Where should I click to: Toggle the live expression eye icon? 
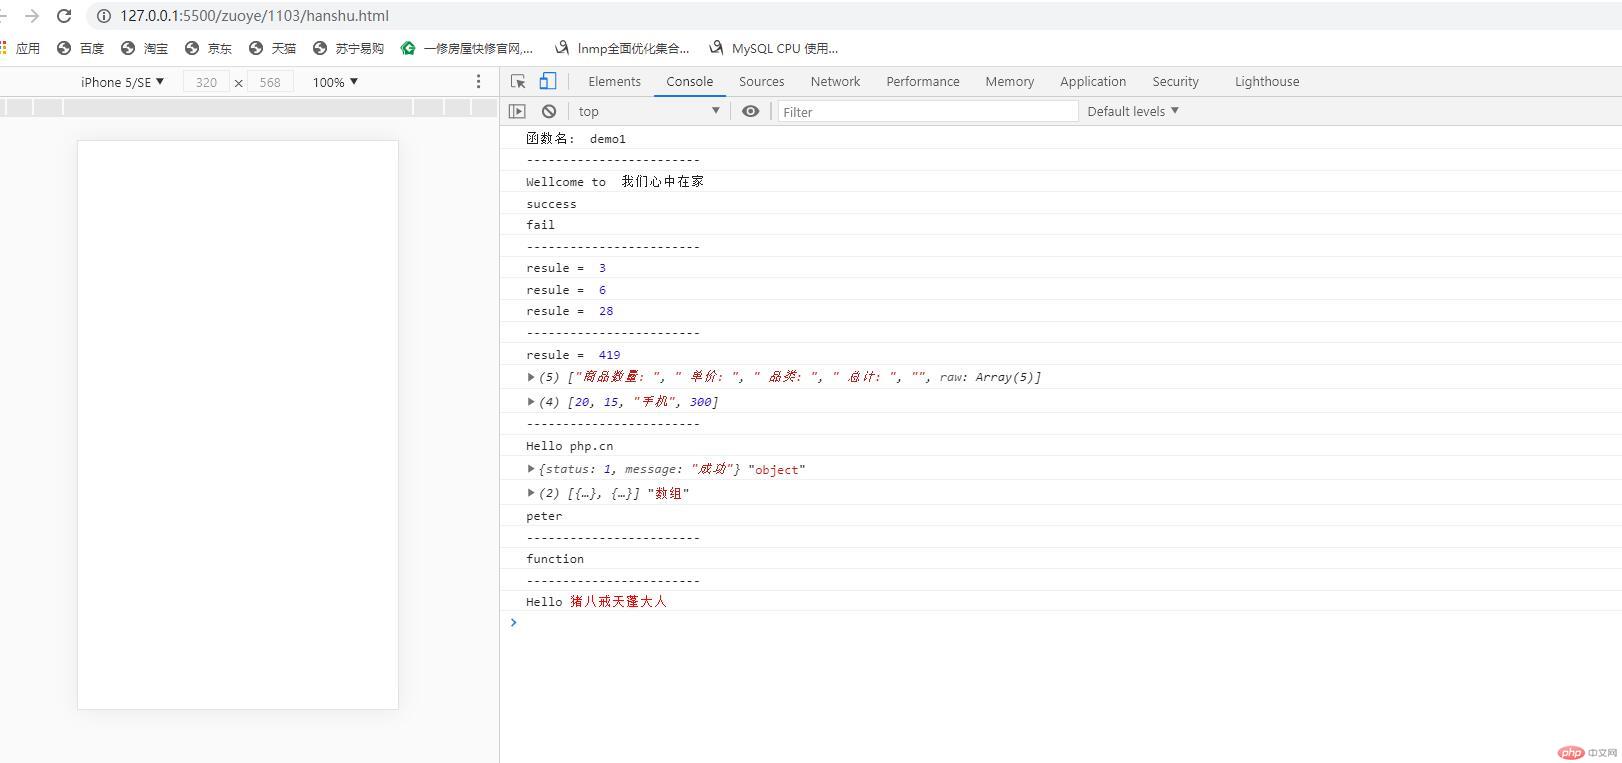[750, 111]
